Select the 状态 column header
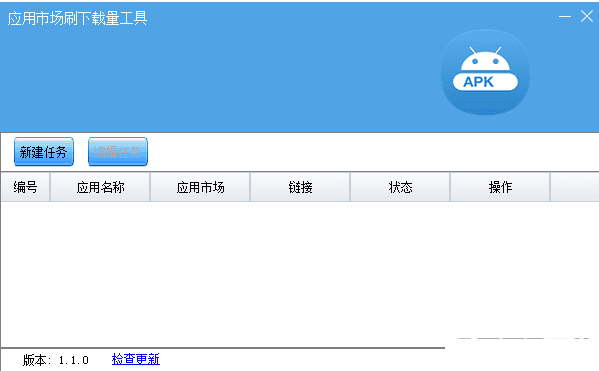The height and width of the screenshot is (371, 599). point(400,187)
